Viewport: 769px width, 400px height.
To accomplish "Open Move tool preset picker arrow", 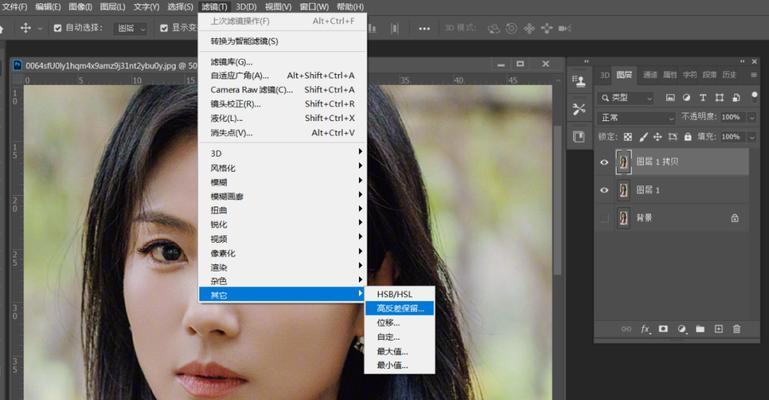I will [x=40, y=28].
